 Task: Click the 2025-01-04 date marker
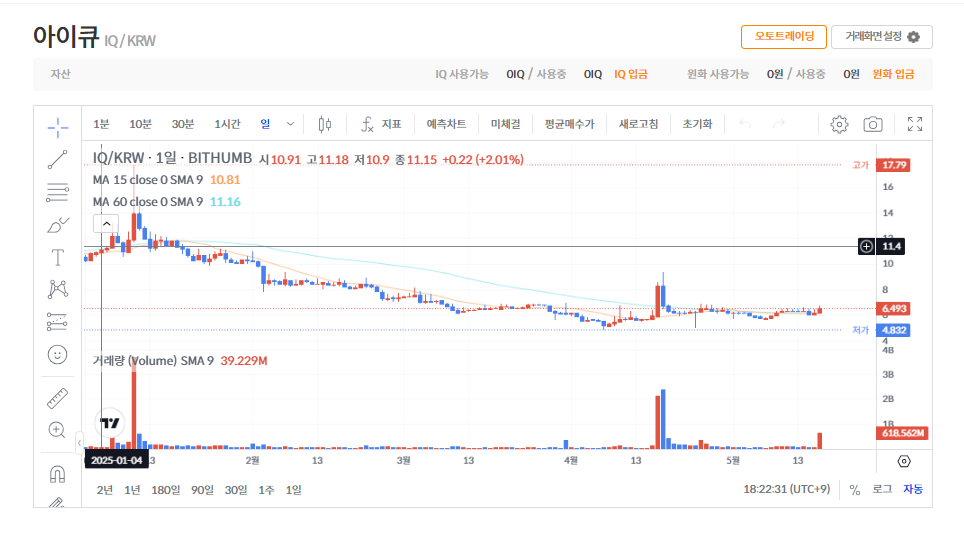click(116, 460)
